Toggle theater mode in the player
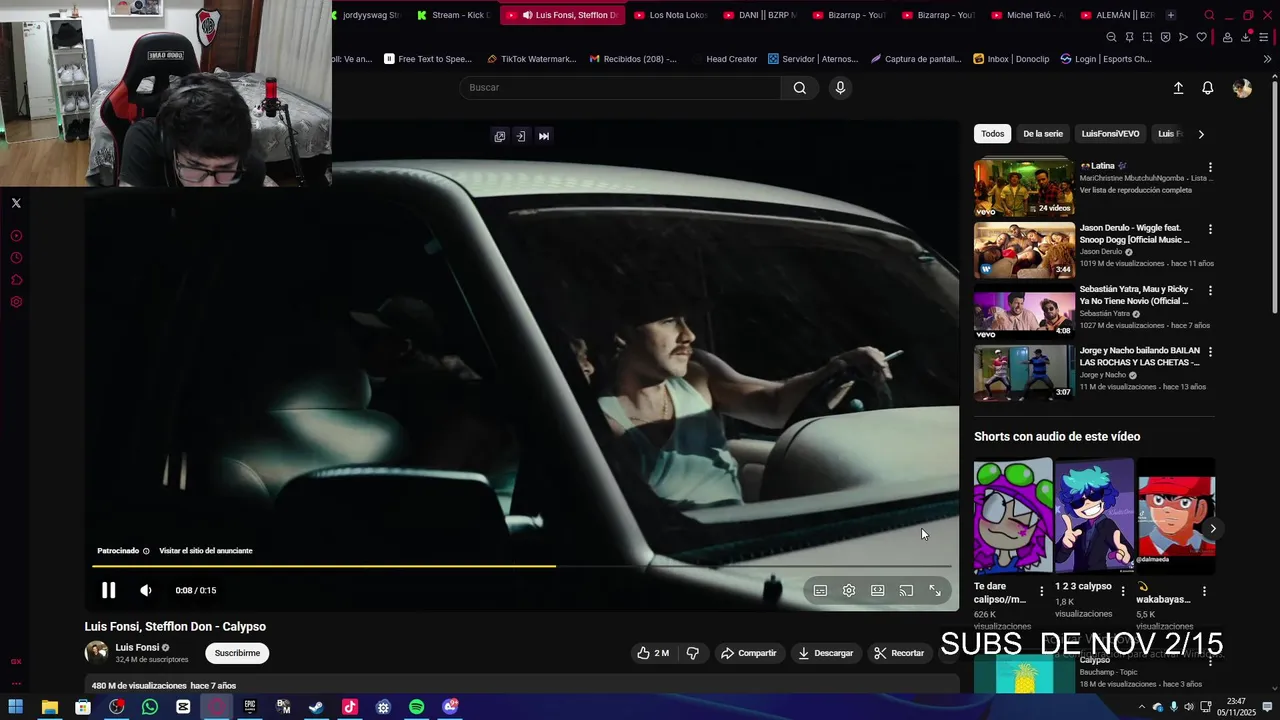The width and height of the screenshot is (1280, 720). [877, 591]
